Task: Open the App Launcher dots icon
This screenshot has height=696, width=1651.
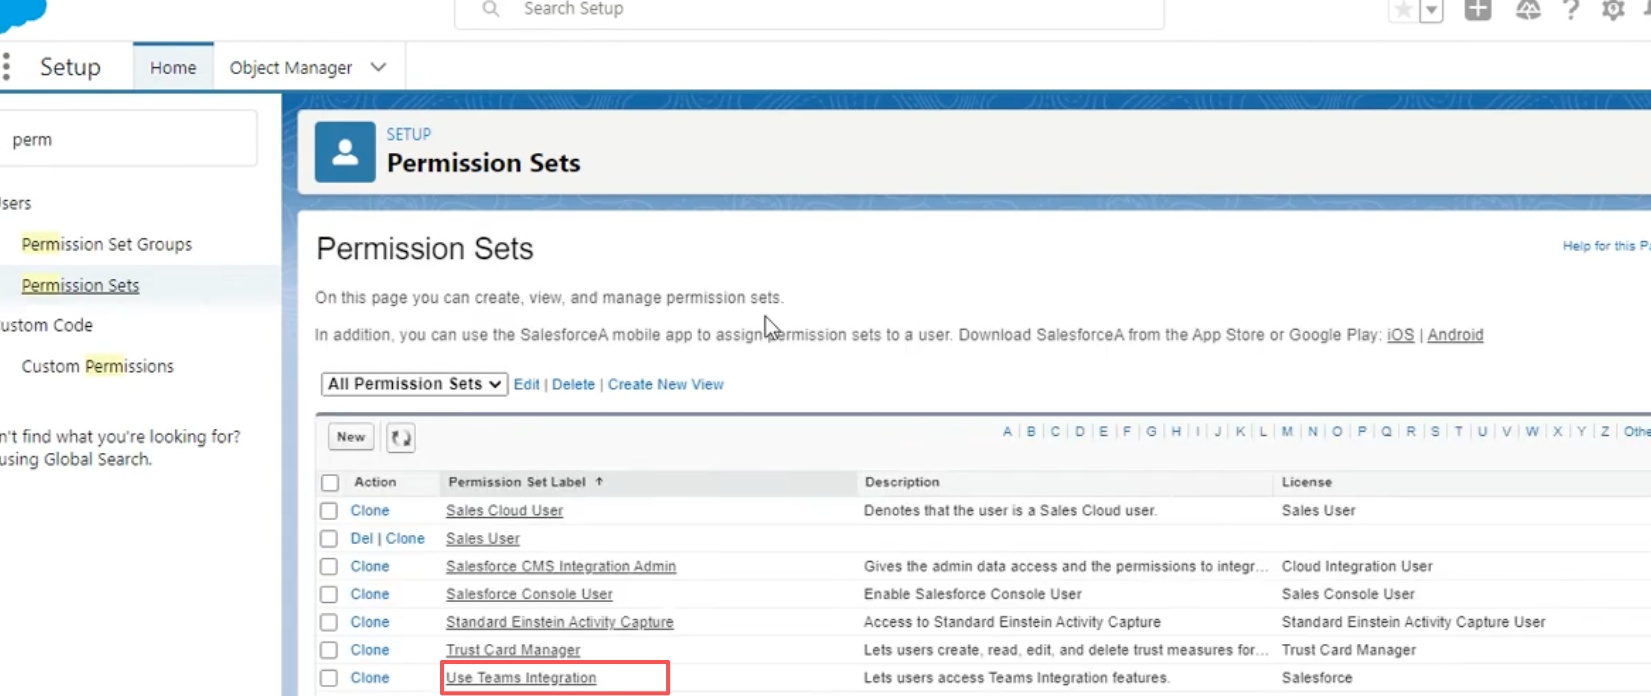Action: [x=6, y=67]
